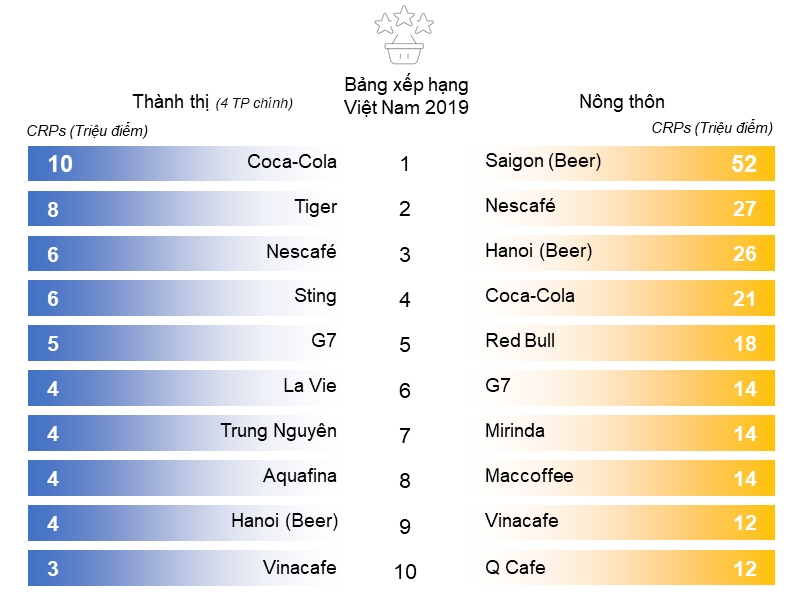Click the urban Vinacafe score 3

pos(53,569)
